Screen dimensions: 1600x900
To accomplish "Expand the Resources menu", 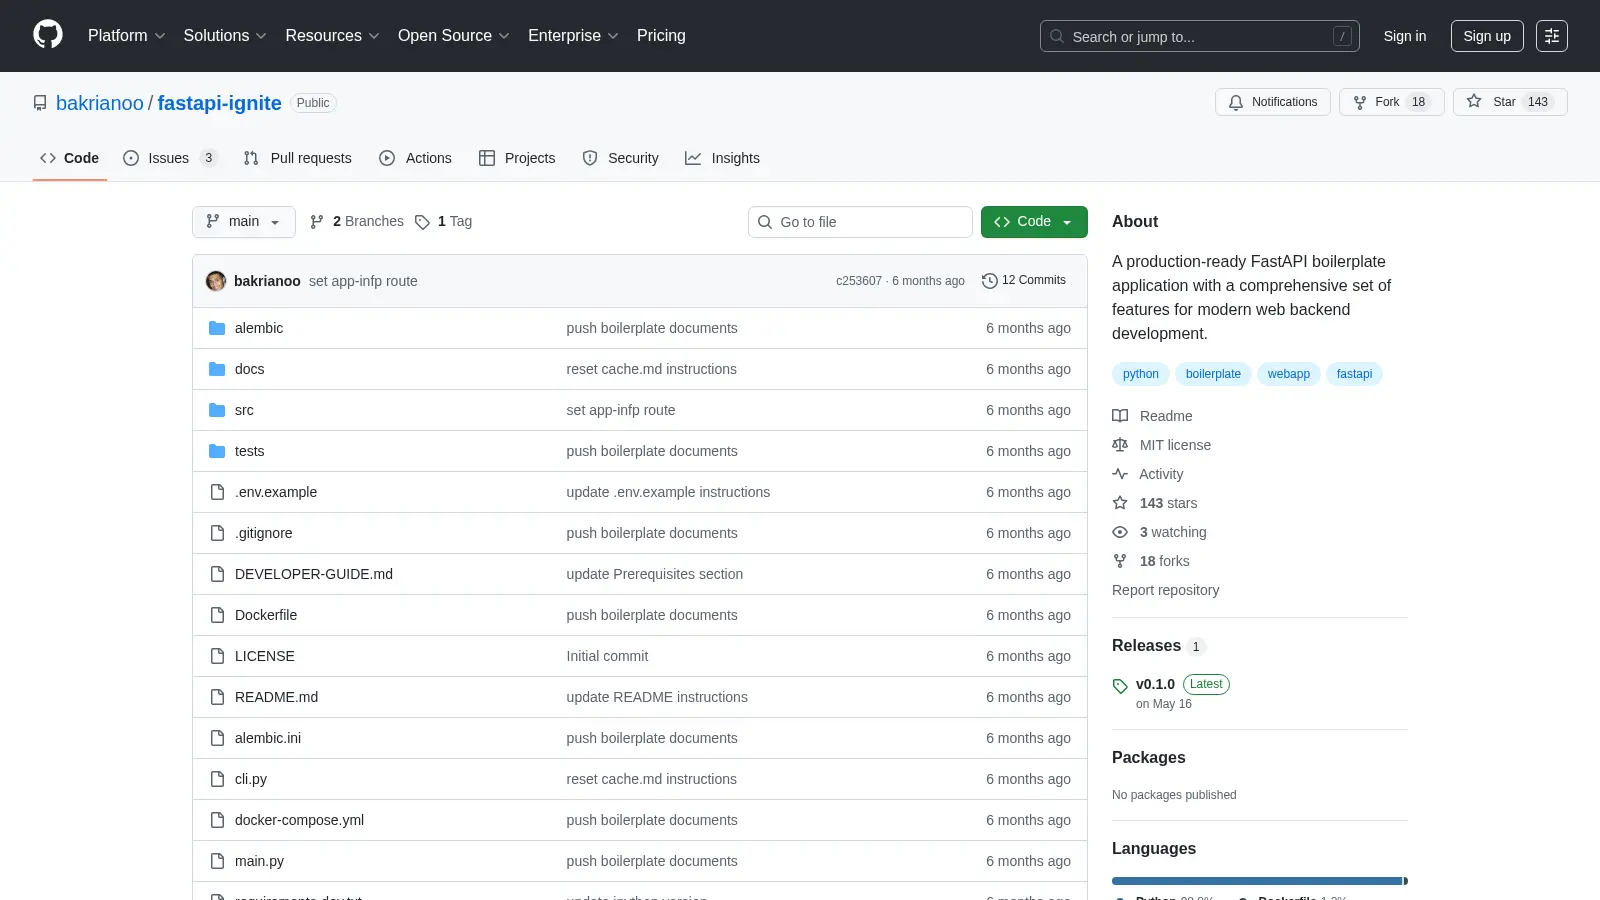I will 332,36.
